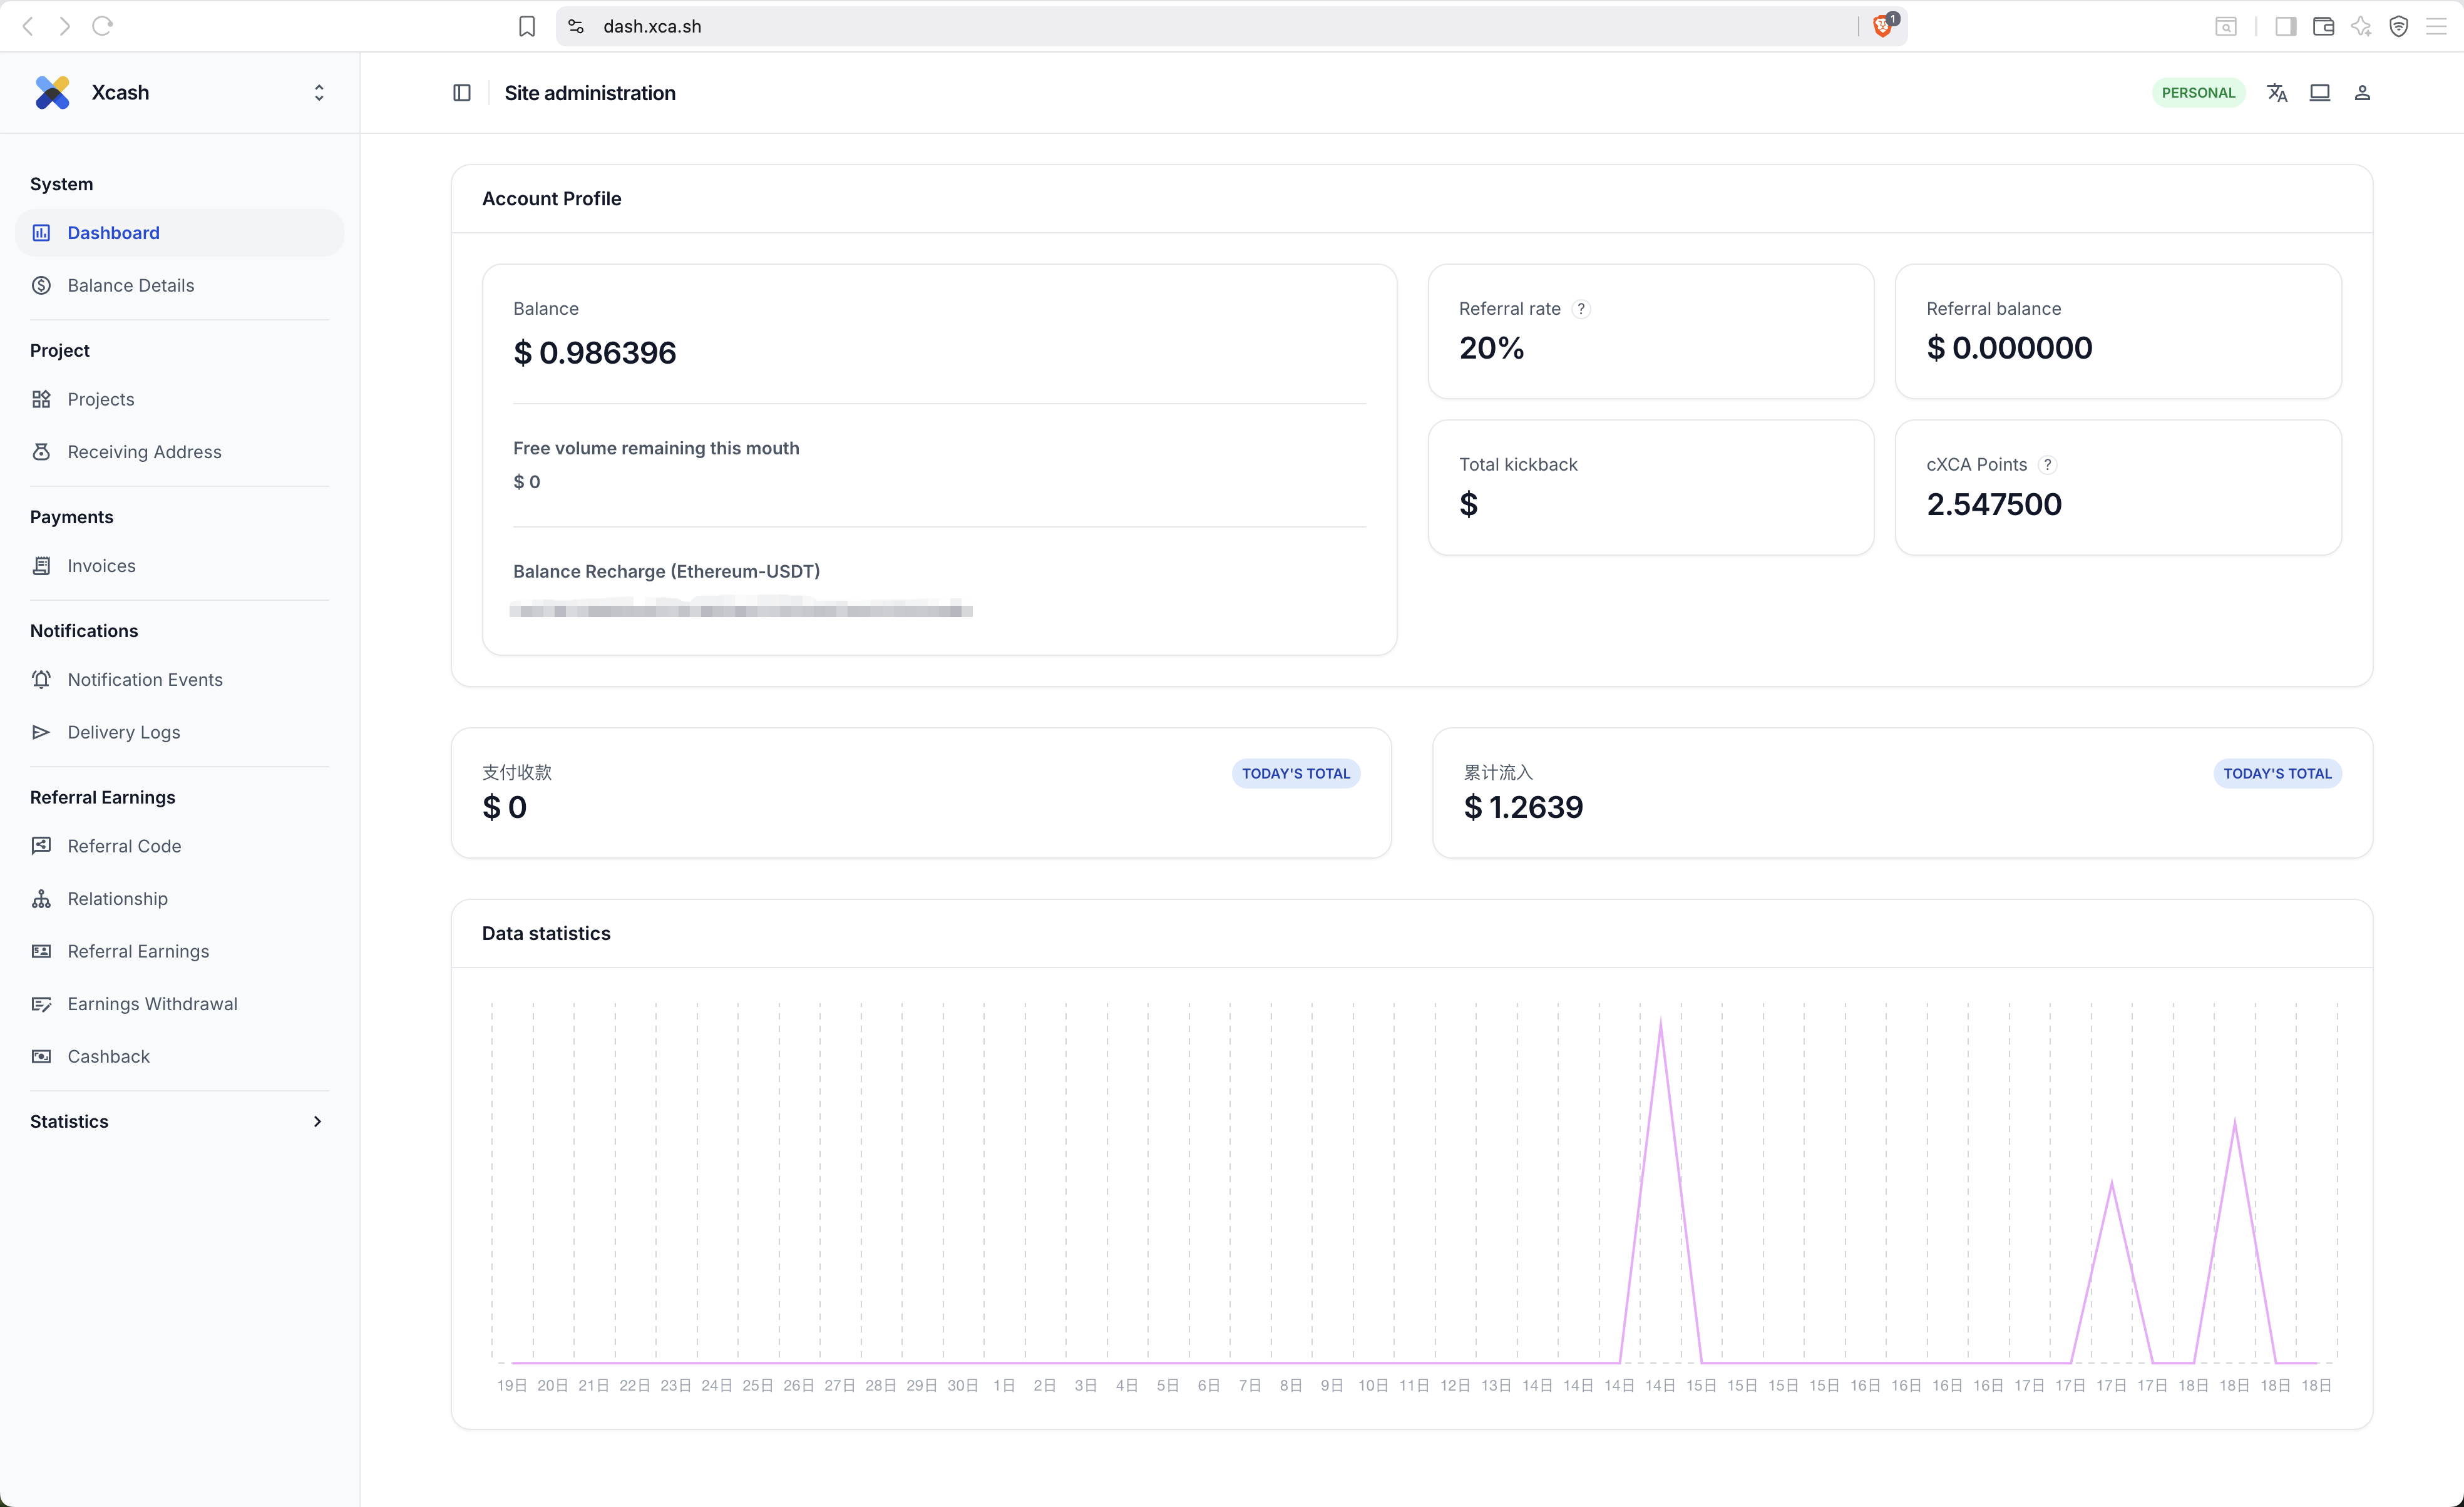Expand the Statistics sidebar section
Screen dimensions: 2464x1507
point(317,1121)
